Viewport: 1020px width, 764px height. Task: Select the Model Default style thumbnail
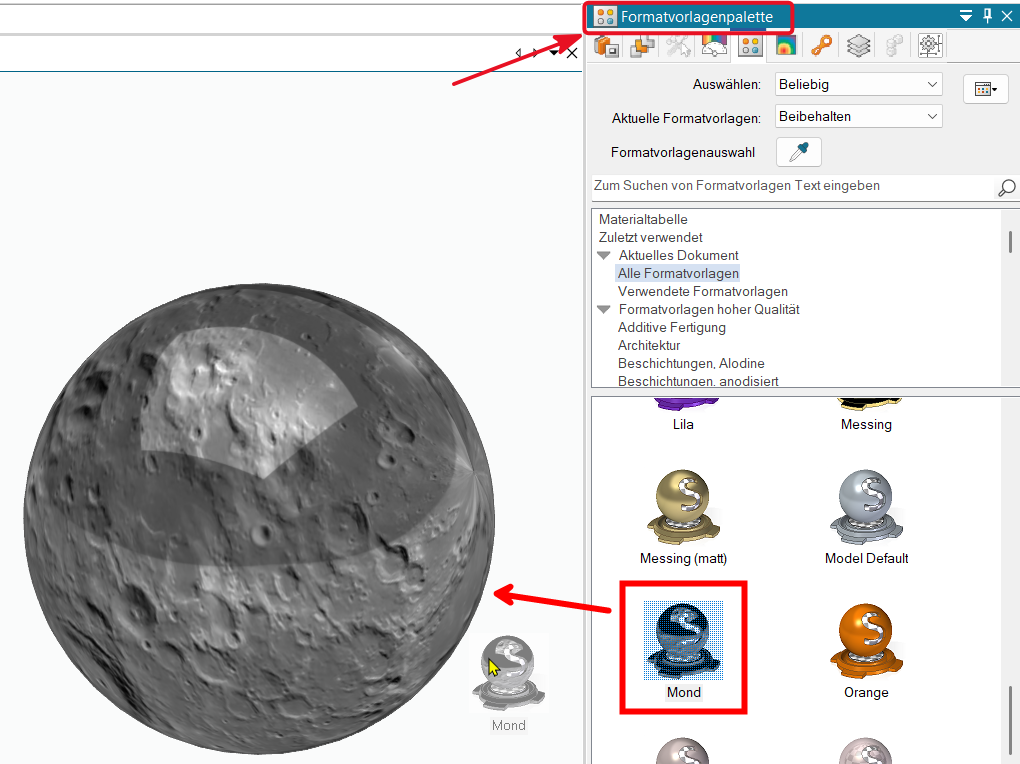tap(866, 507)
